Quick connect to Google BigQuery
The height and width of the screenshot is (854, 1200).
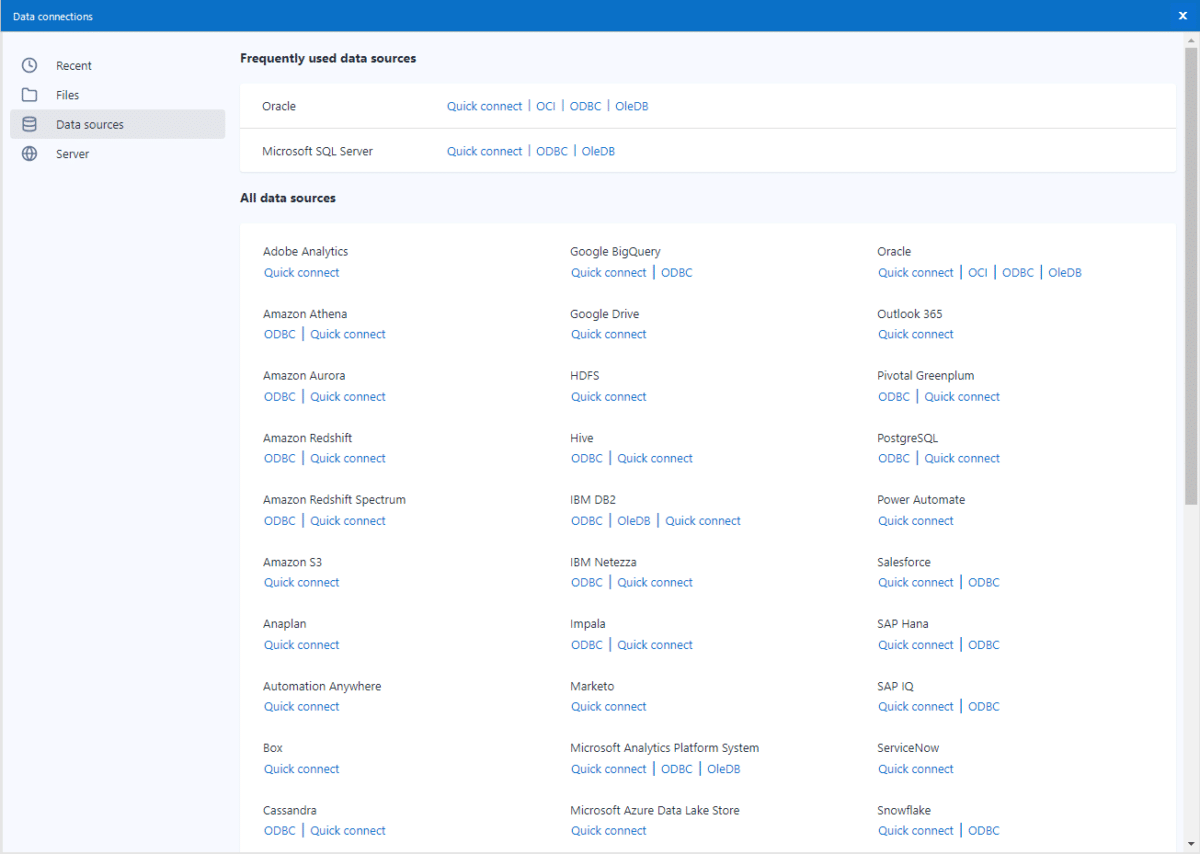608,272
